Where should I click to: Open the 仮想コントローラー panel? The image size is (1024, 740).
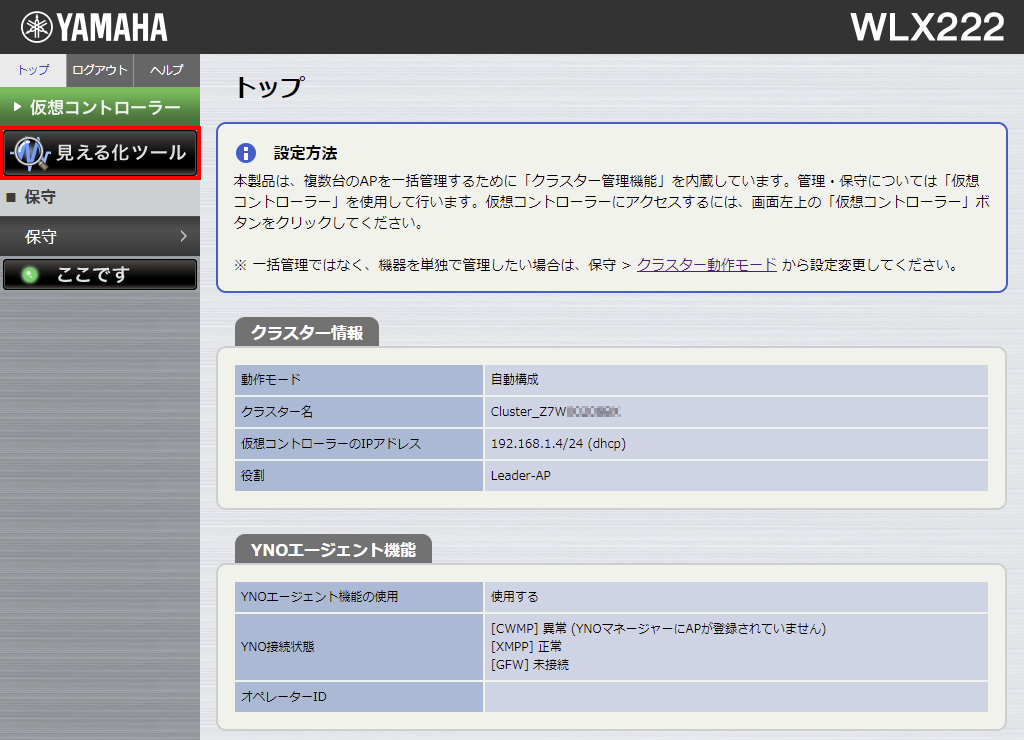coord(100,105)
